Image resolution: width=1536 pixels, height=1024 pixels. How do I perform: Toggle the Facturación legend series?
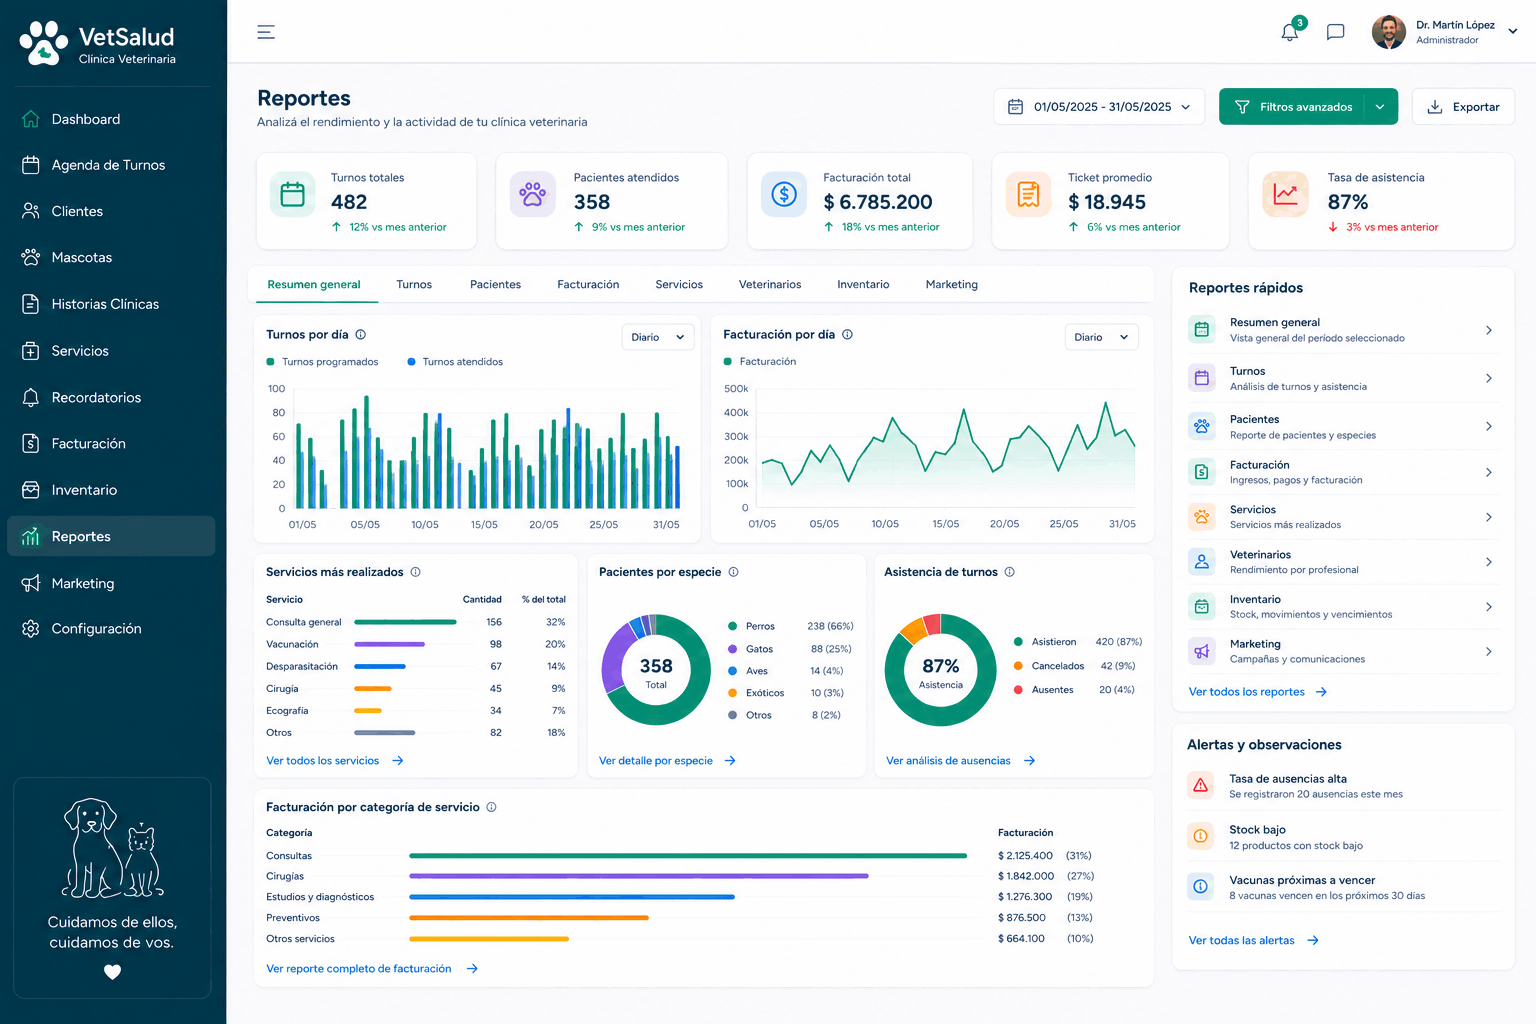point(760,362)
